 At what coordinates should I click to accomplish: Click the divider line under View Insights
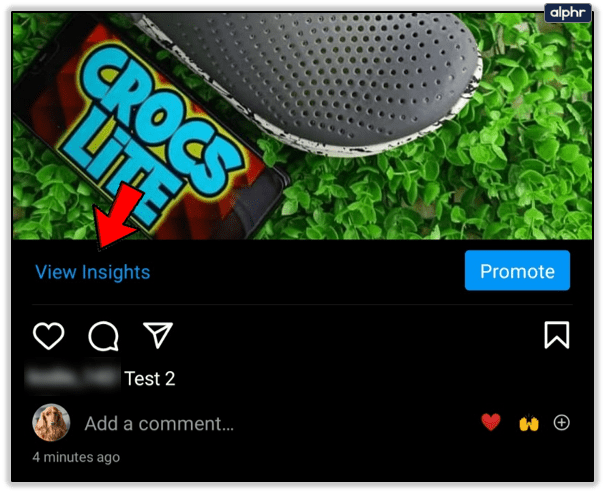pyautogui.click(x=302, y=304)
